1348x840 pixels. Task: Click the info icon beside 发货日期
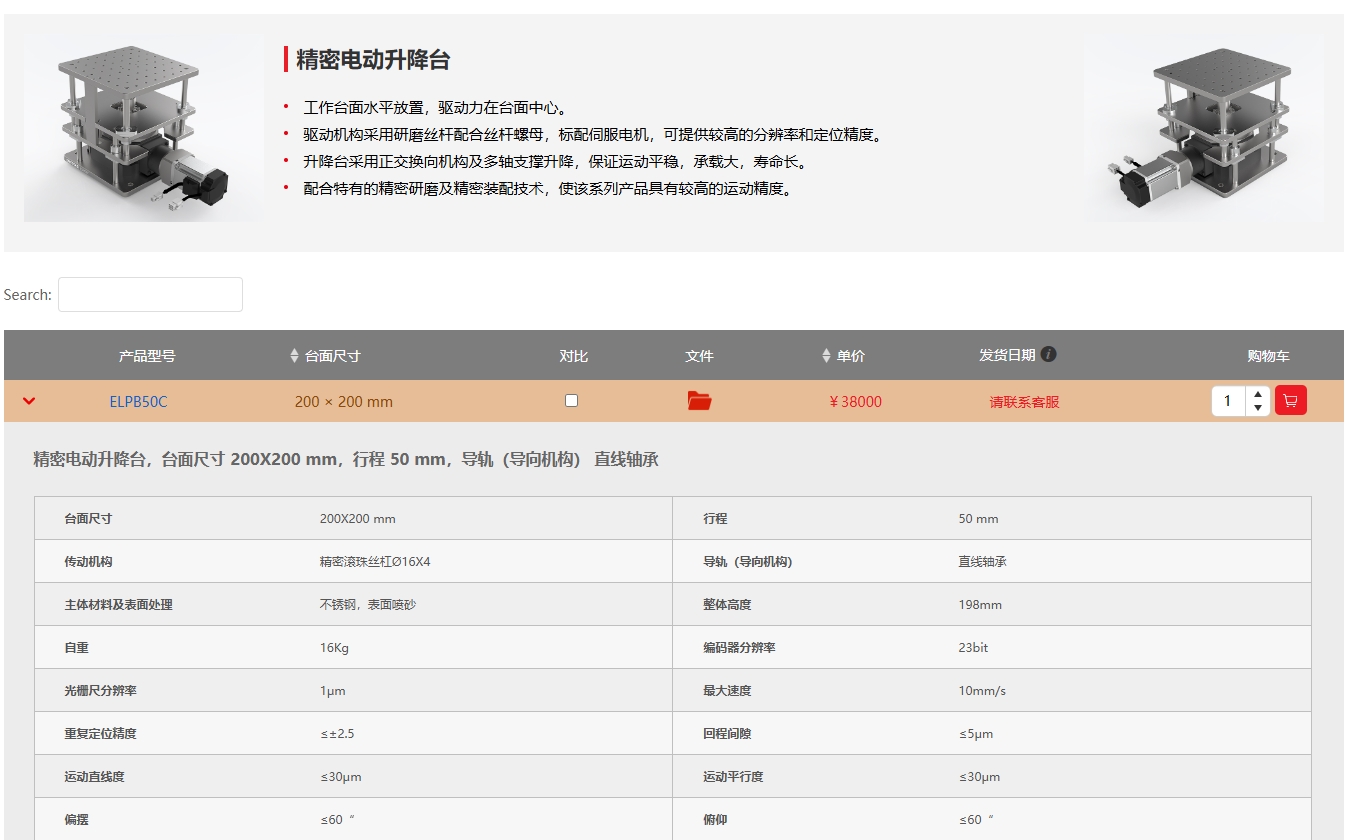[1048, 354]
